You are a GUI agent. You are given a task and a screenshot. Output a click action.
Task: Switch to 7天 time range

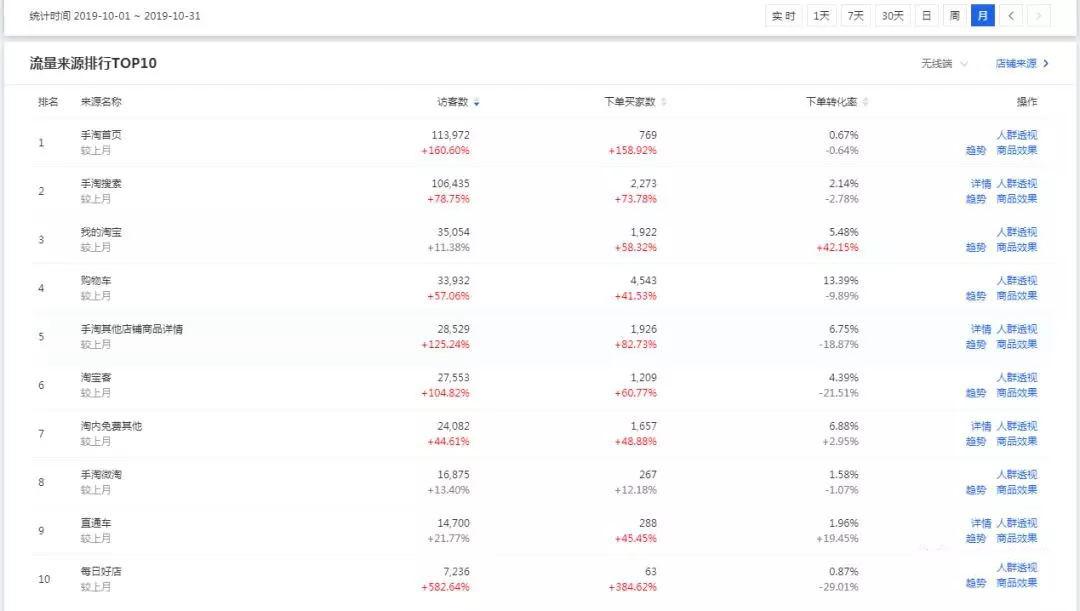pos(855,16)
